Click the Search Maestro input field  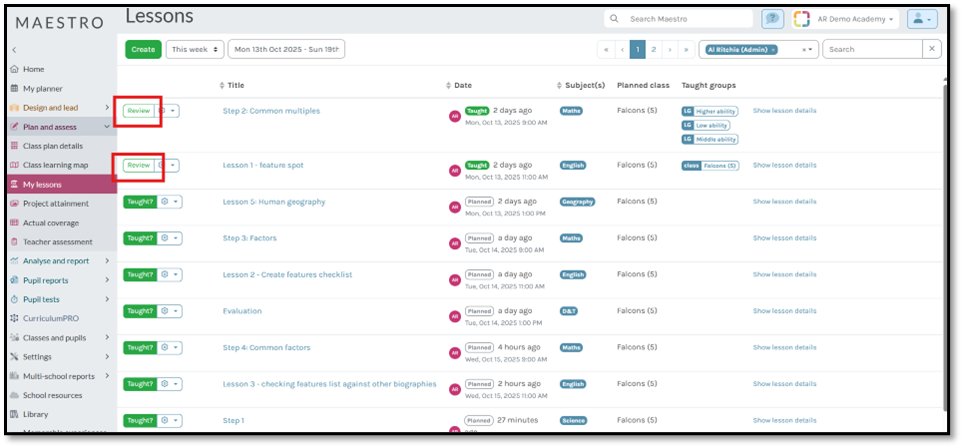click(688, 19)
